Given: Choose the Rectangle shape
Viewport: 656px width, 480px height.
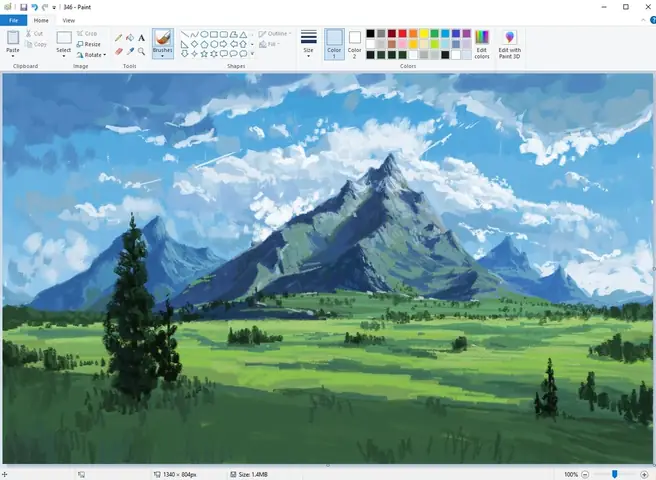Looking at the screenshot, I should click(x=214, y=34).
